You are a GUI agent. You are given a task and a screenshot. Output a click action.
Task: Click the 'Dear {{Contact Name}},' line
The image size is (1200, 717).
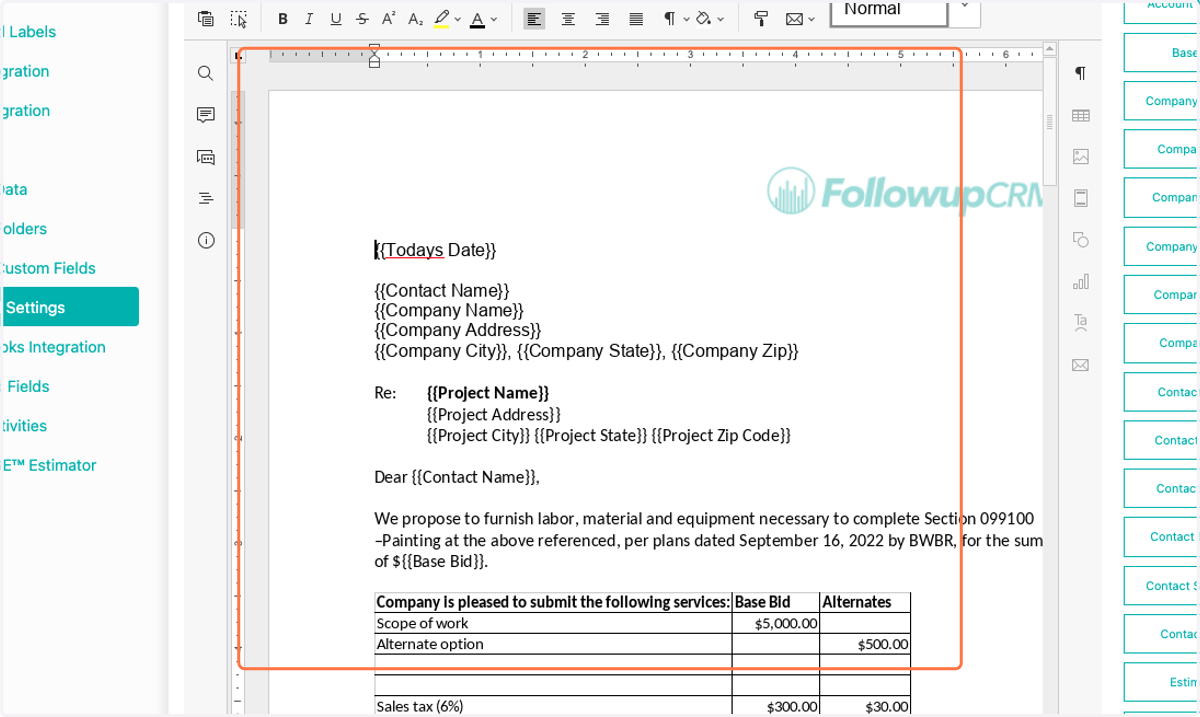click(457, 477)
